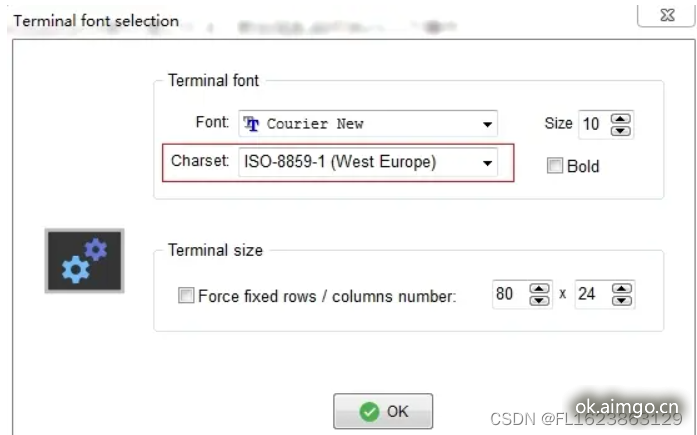Decrease the font Size value
The width and height of the screenshot is (697, 435).
(621, 130)
